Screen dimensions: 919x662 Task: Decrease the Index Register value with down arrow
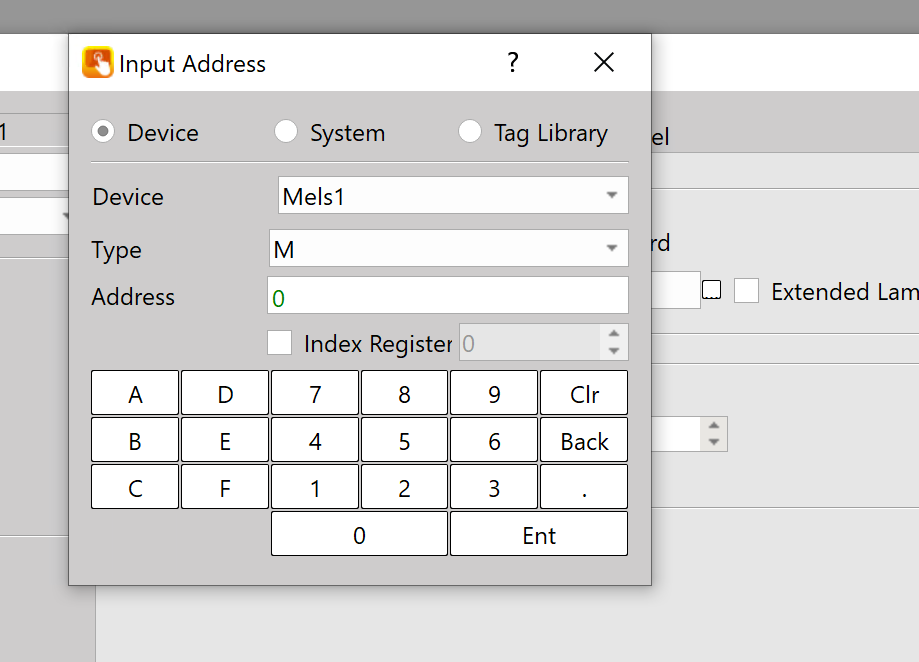pos(614,351)
